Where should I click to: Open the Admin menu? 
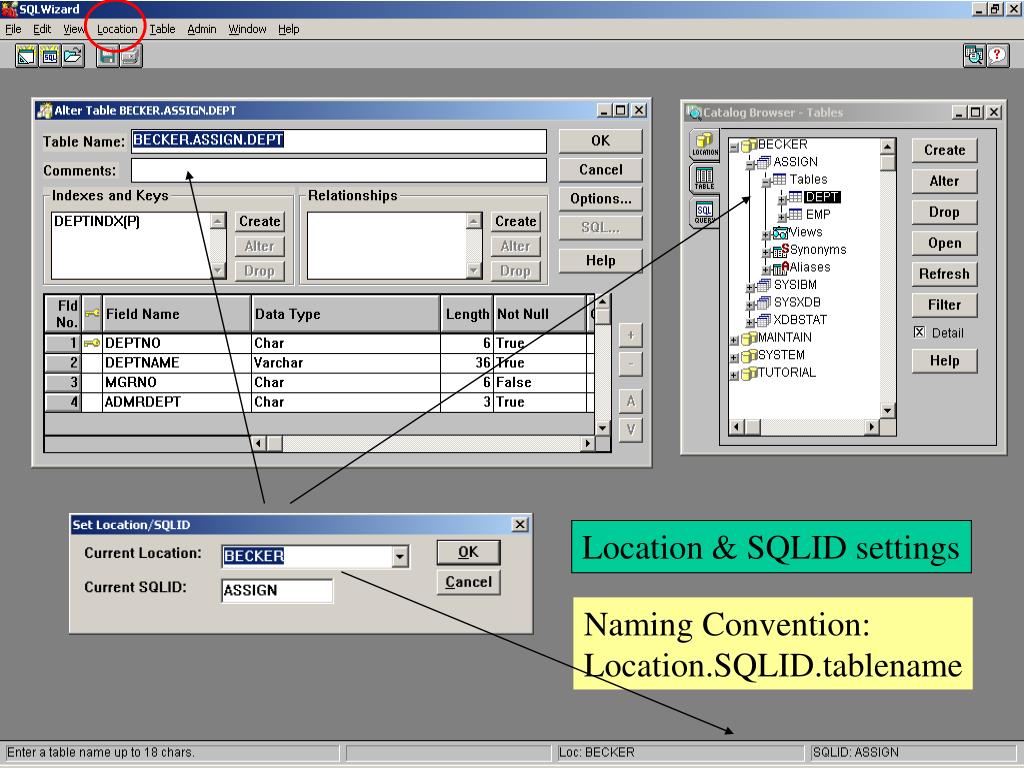(x=202, y=29)
